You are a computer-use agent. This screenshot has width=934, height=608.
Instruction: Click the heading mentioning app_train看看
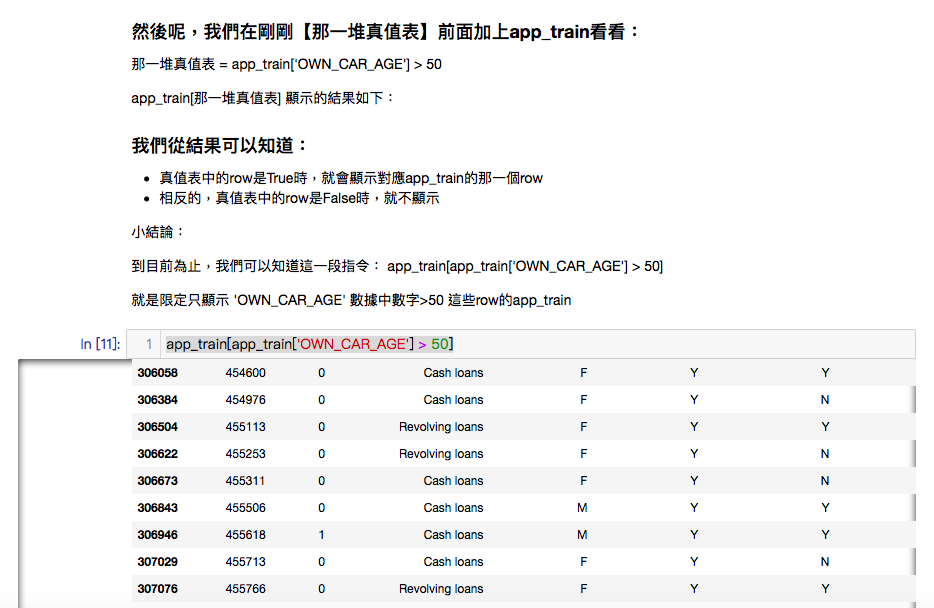coord(385,32)
